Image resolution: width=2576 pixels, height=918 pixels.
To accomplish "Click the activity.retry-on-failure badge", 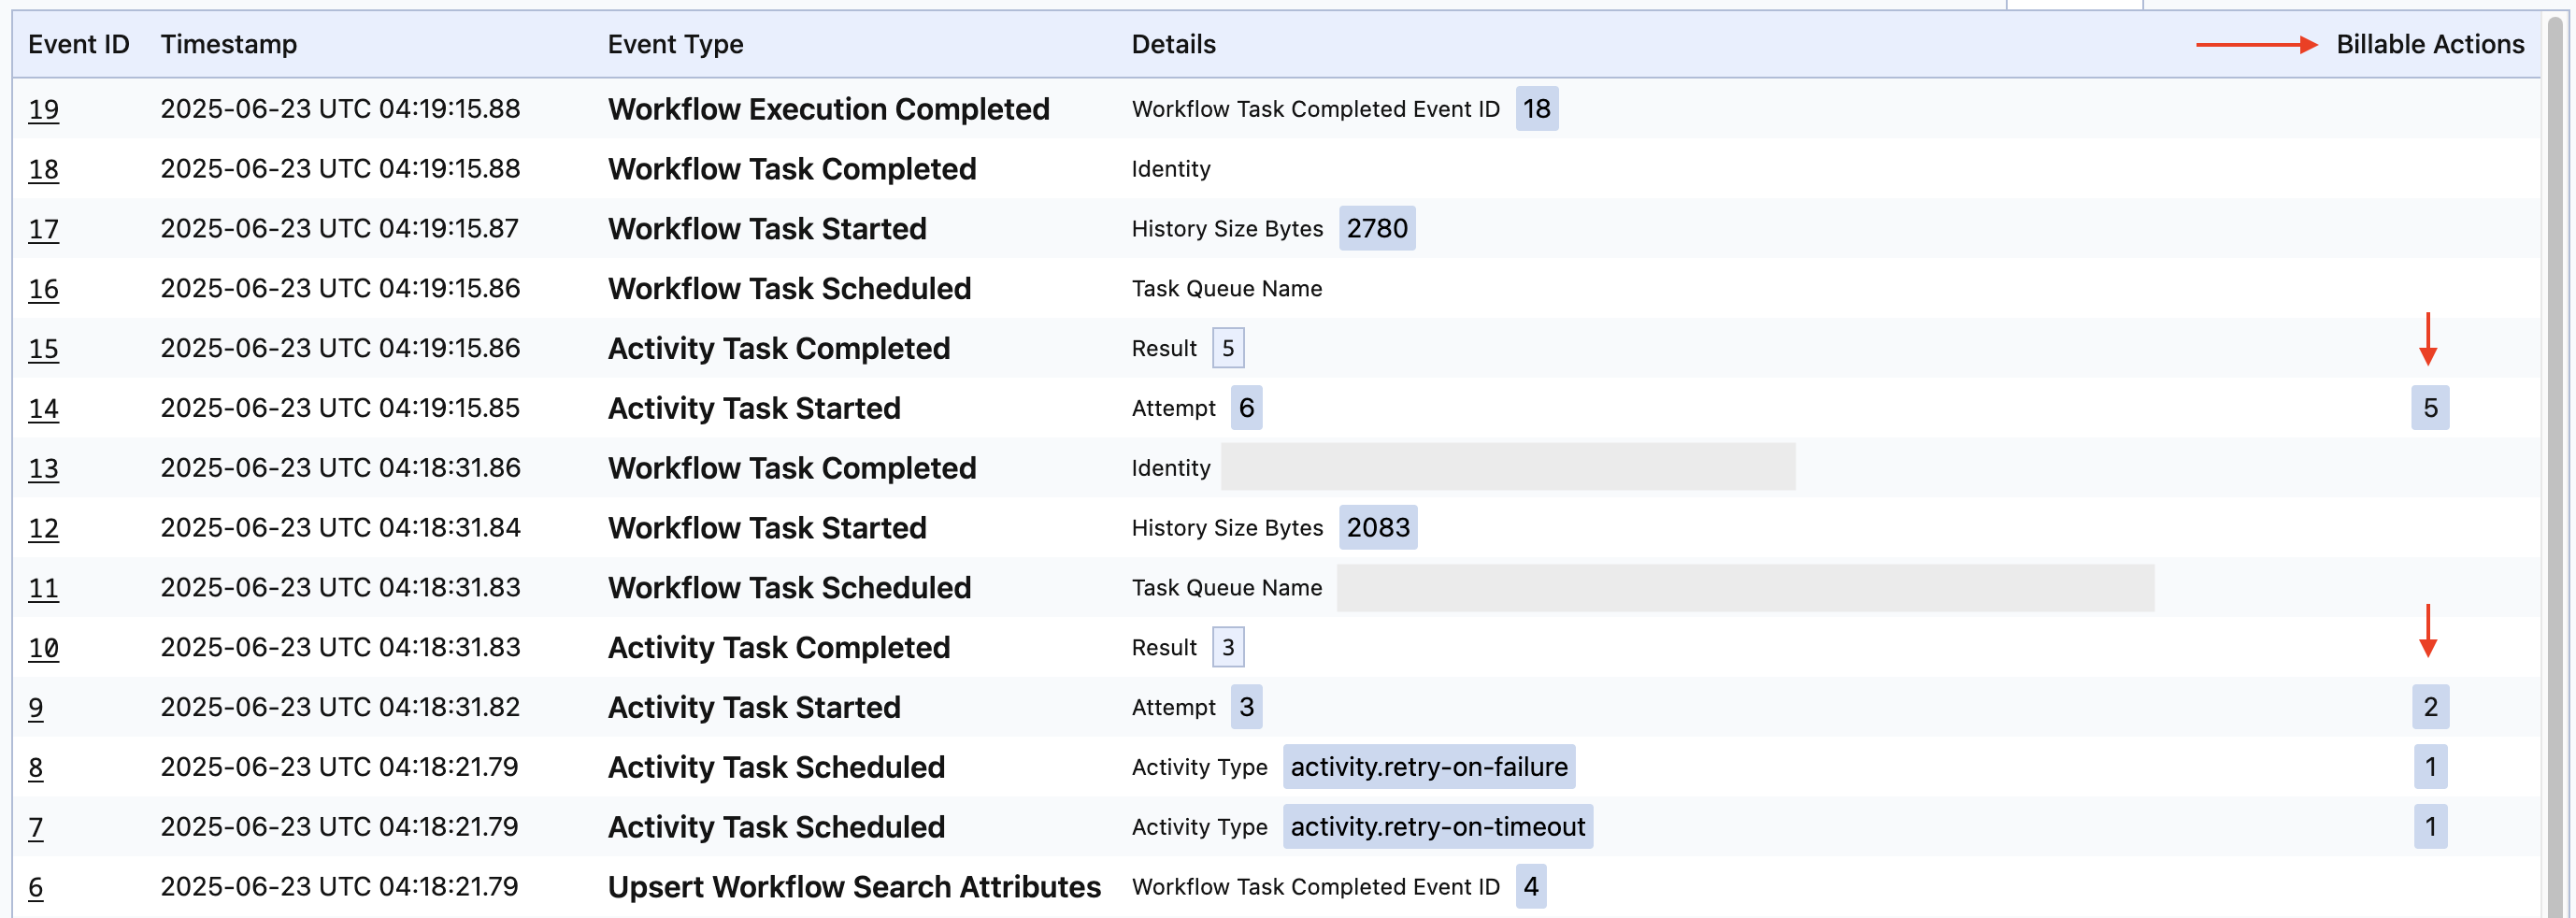I will [x=1429, y=767].
